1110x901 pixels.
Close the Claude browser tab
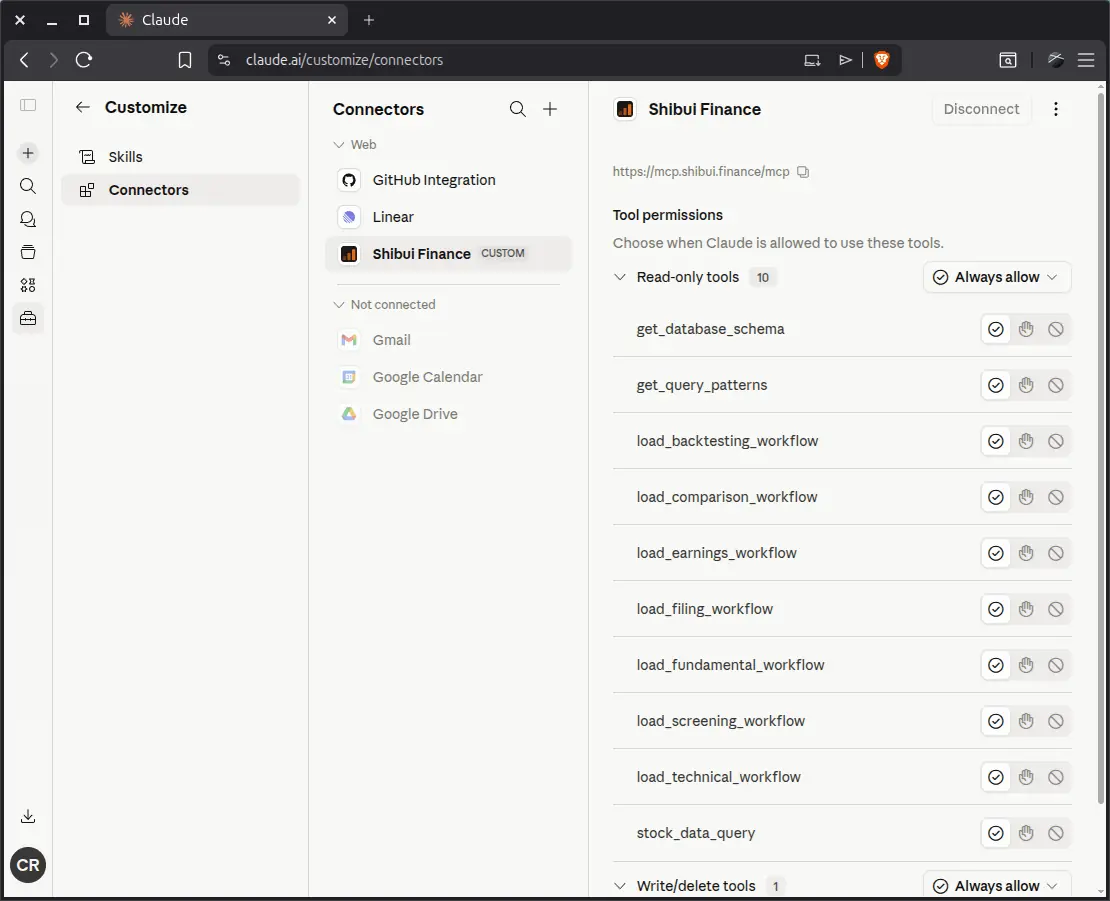click(332, 20)
